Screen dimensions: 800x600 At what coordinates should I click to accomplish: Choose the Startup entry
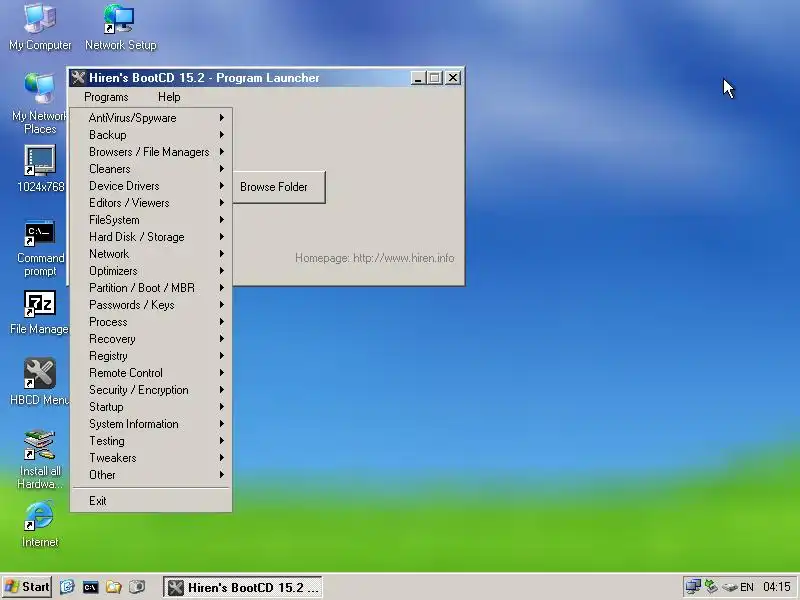[151, 407]
